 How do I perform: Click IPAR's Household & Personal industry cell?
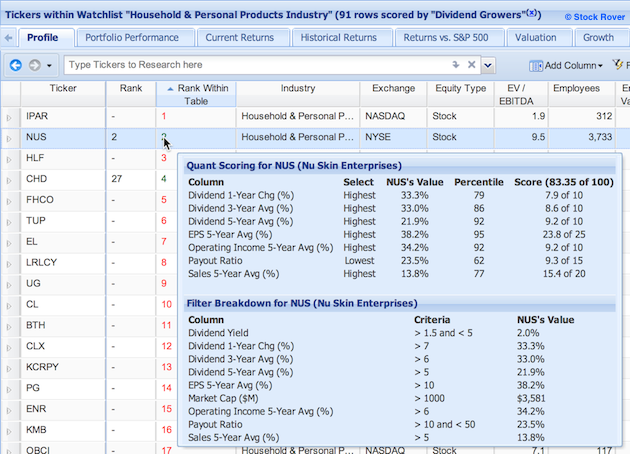[x=298, y=117]
